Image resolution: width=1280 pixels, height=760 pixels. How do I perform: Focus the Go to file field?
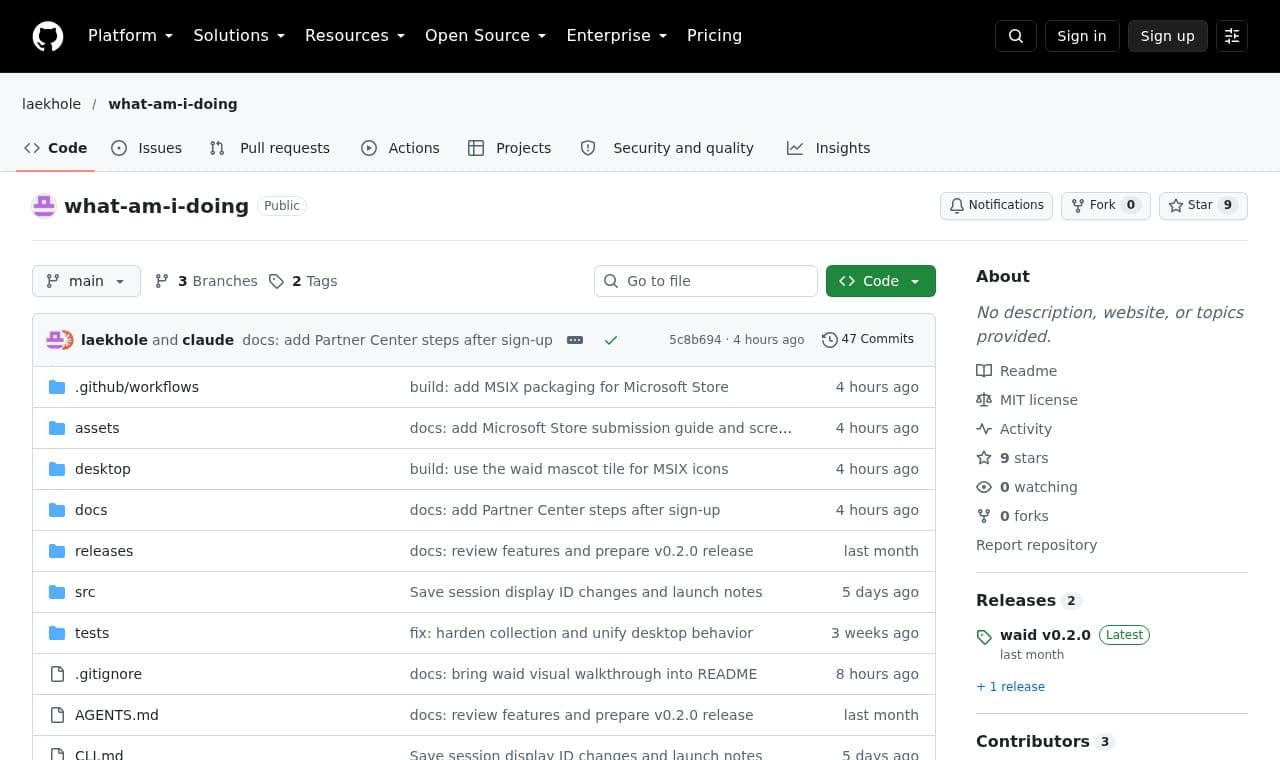pyautogui.click(x=706, y=281)
